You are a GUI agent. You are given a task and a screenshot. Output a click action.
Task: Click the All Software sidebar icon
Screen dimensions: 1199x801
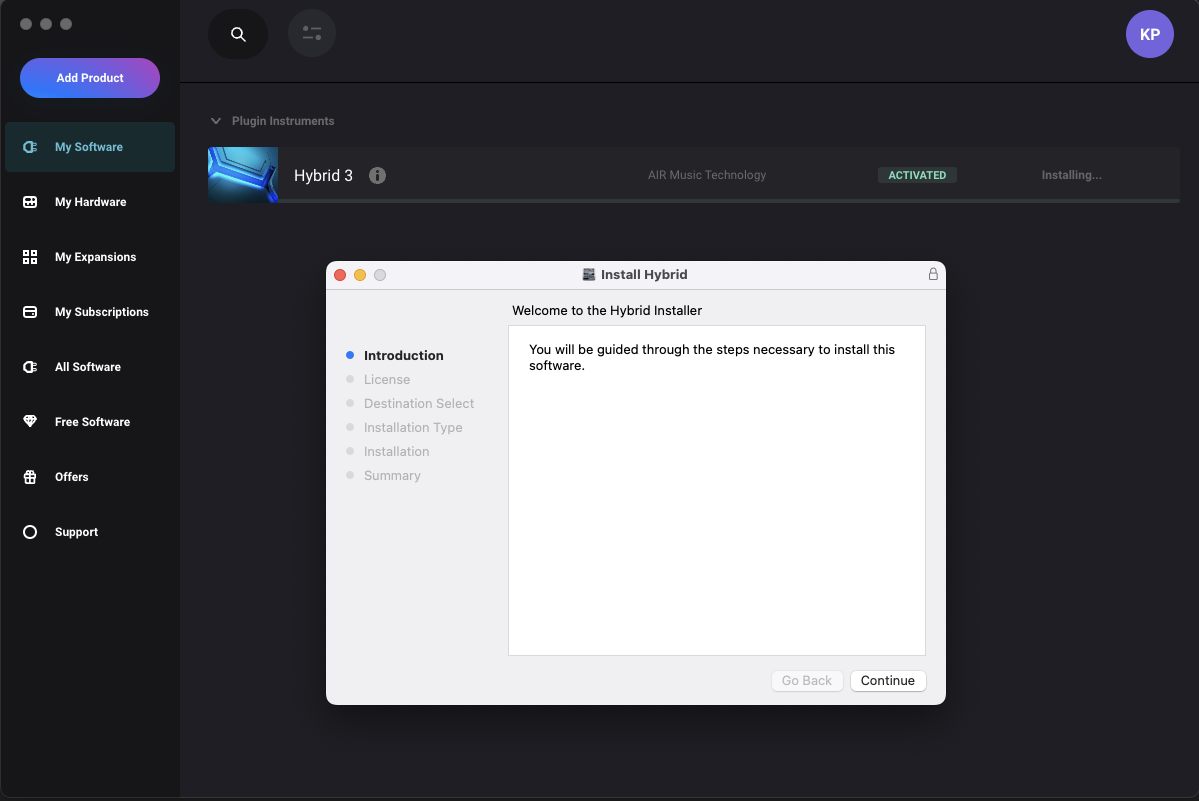point(30,367)
